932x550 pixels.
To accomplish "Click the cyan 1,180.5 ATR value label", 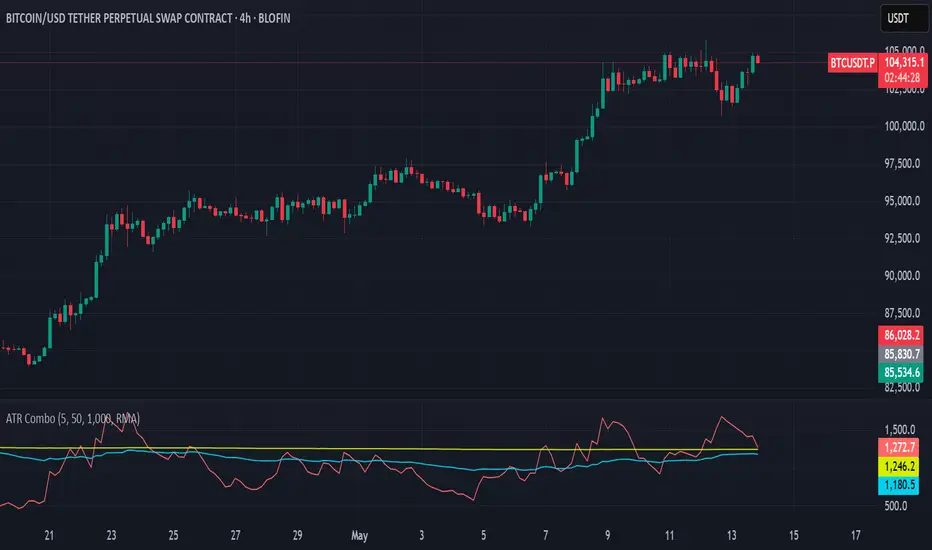I will click(x=899, y=485).
